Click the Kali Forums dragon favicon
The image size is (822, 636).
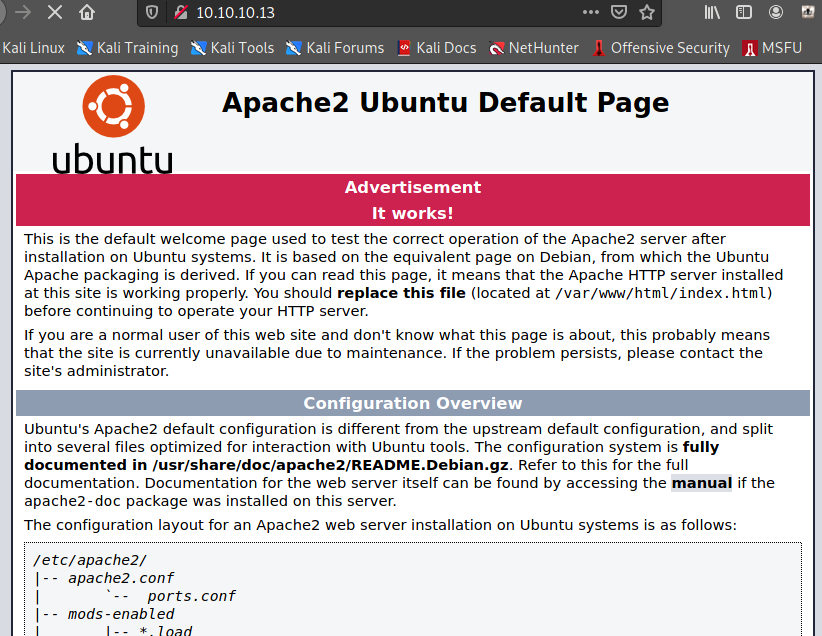tap(294, 48)
